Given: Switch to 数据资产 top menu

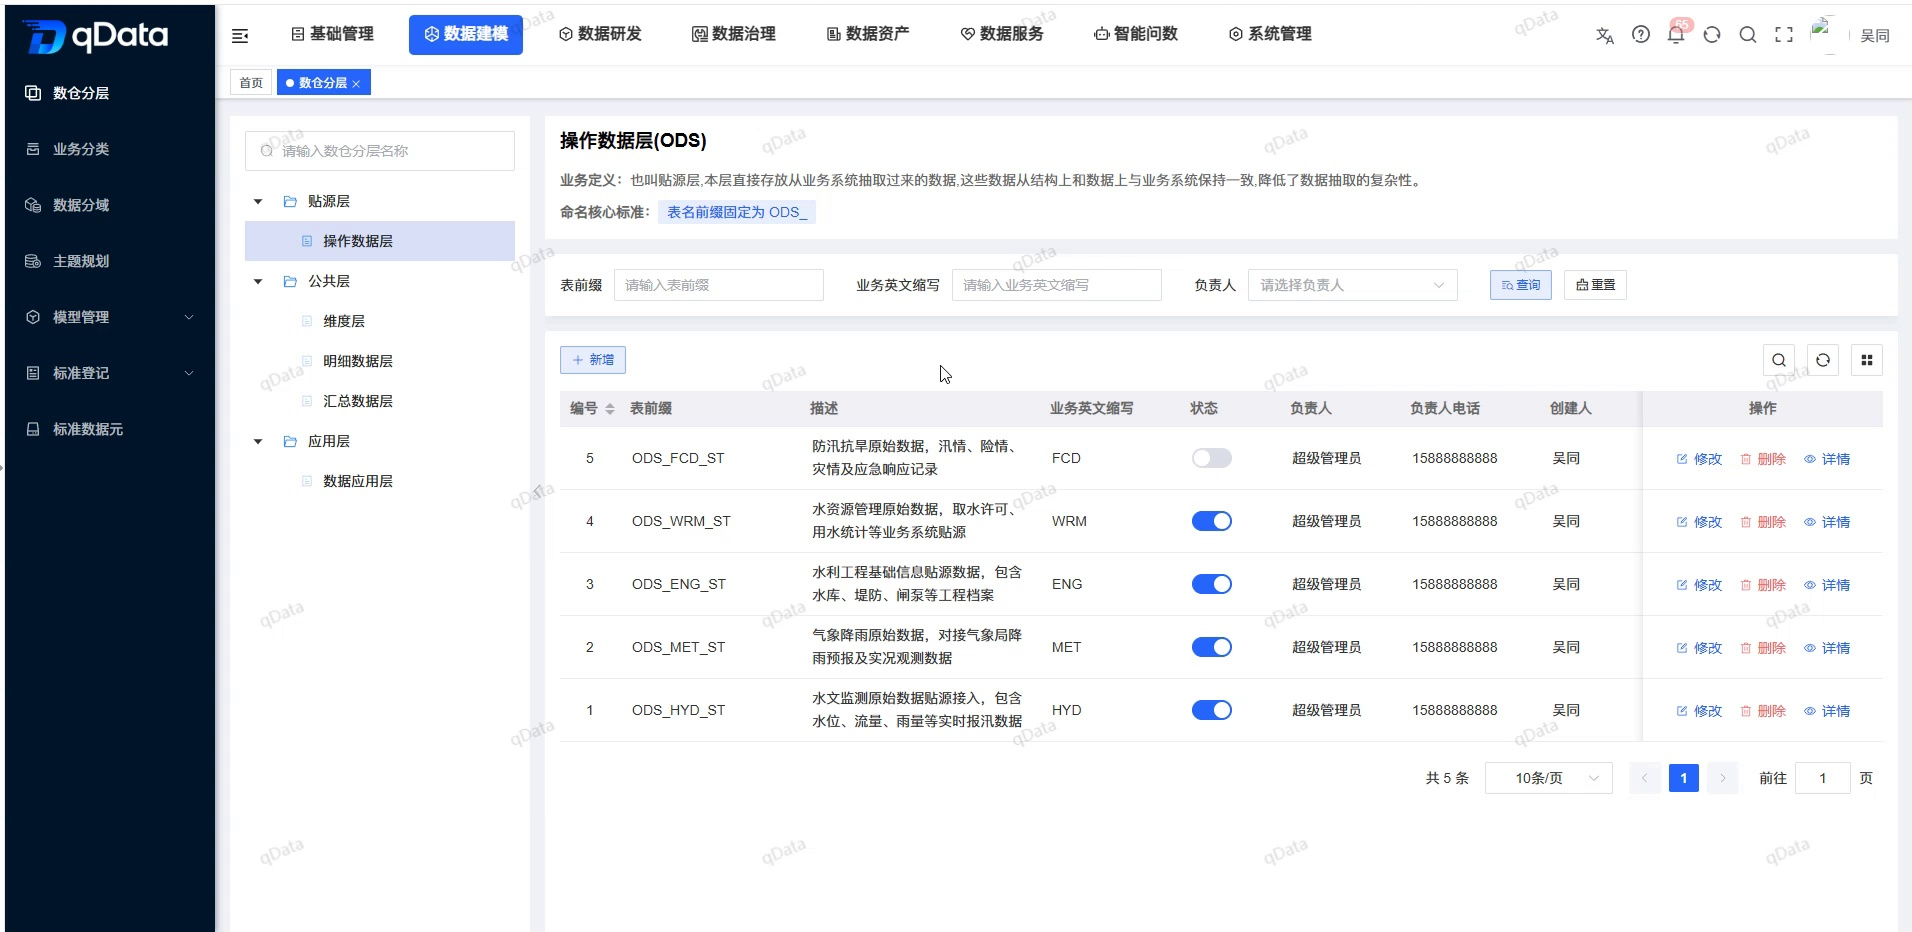Looking at the screenshot, I should pos(868,34).
